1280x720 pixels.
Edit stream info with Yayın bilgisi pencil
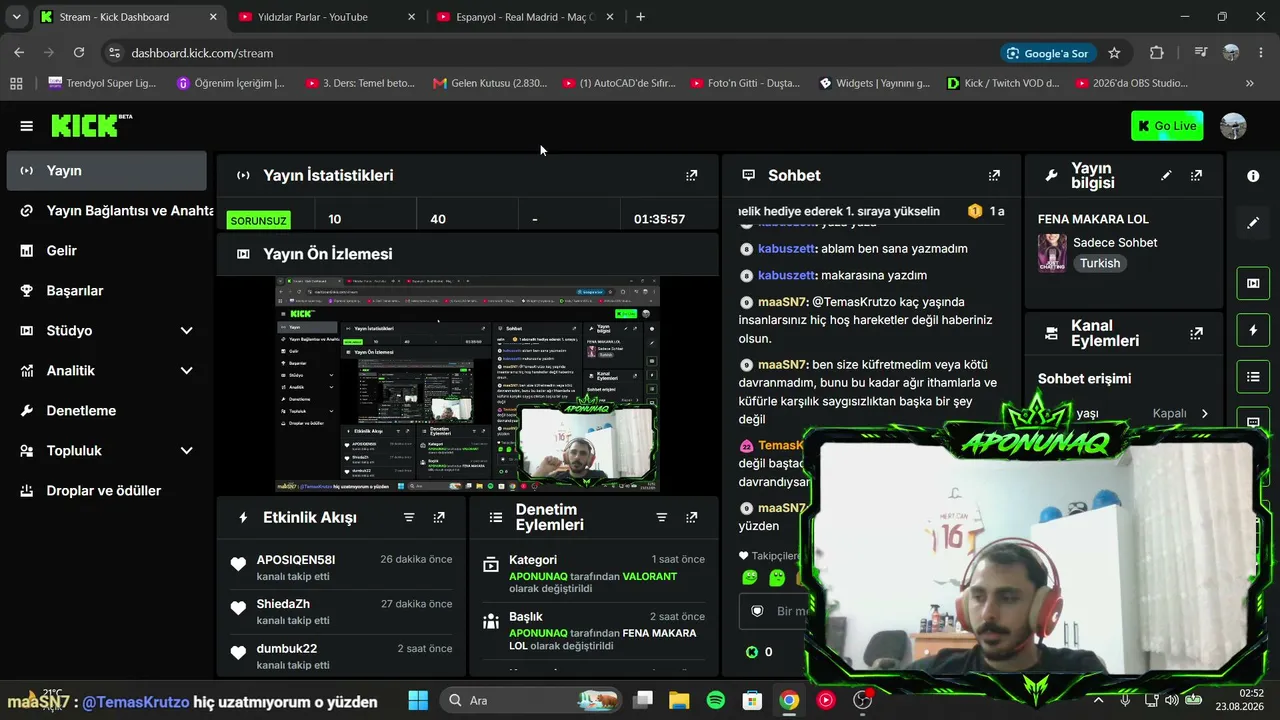(x=1166, y=175)
